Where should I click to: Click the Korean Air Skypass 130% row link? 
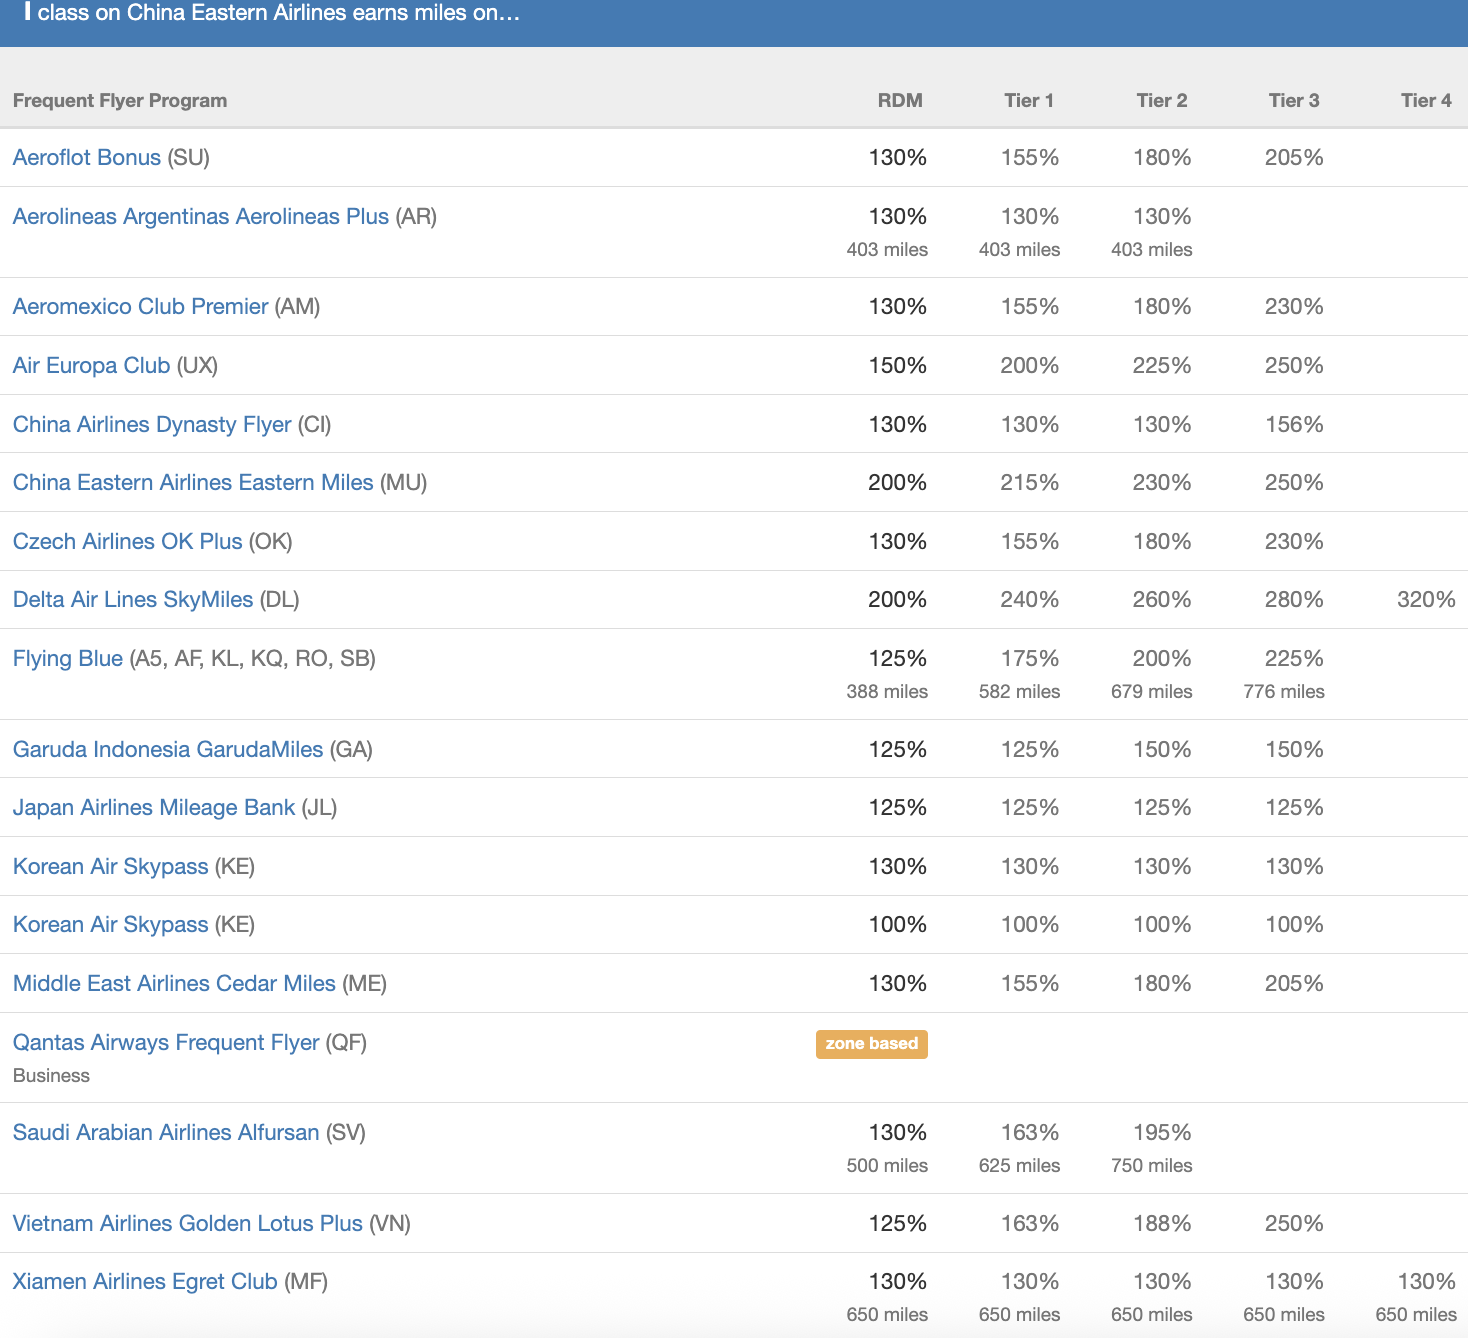point(110,867)
